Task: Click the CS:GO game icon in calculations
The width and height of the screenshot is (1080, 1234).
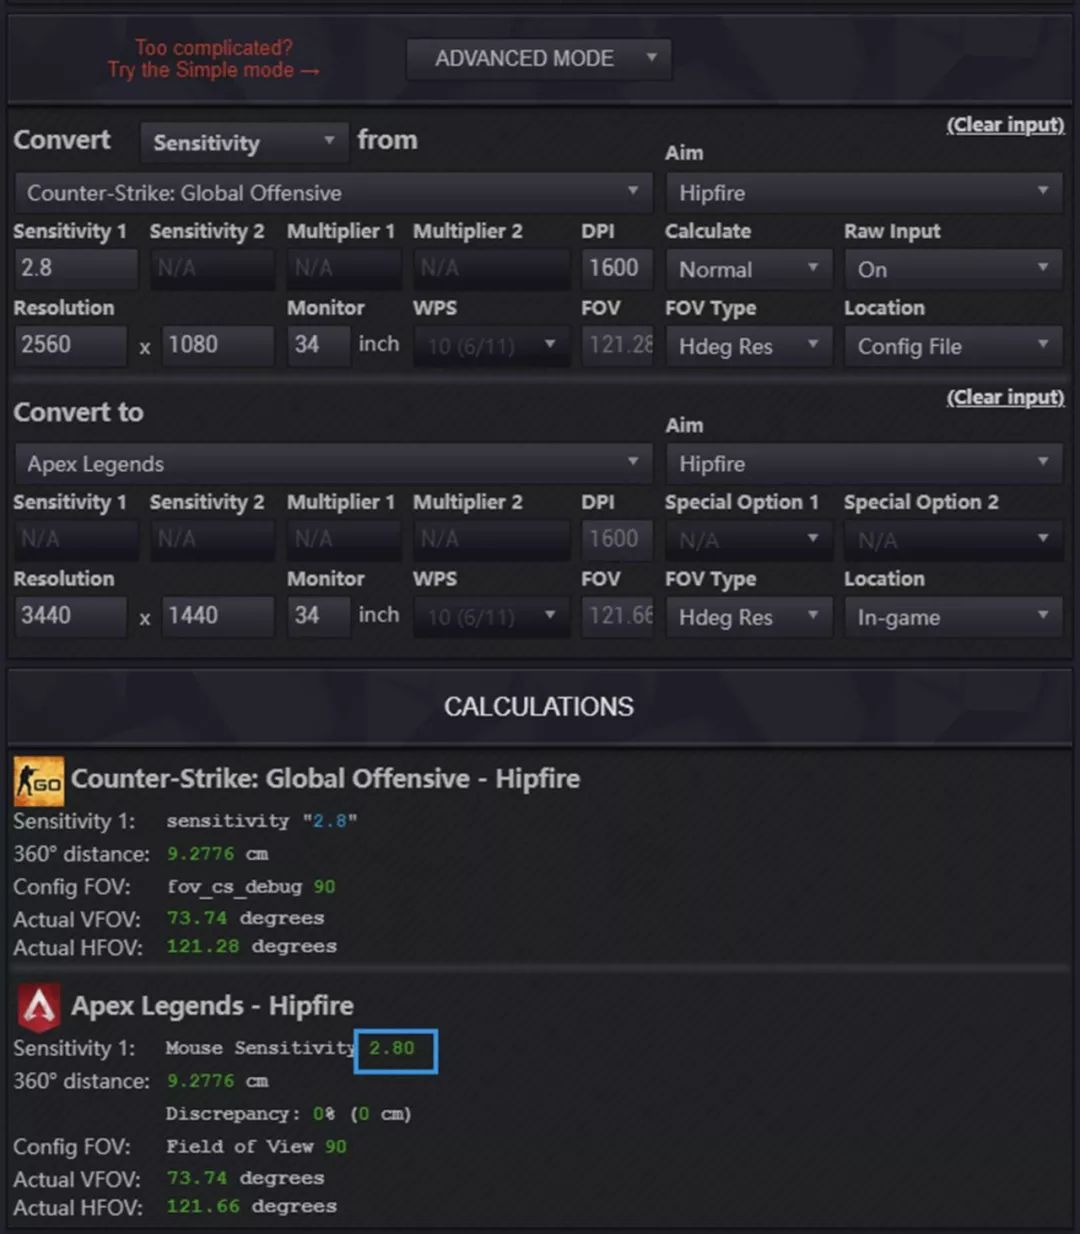Action: pos(39,781)
